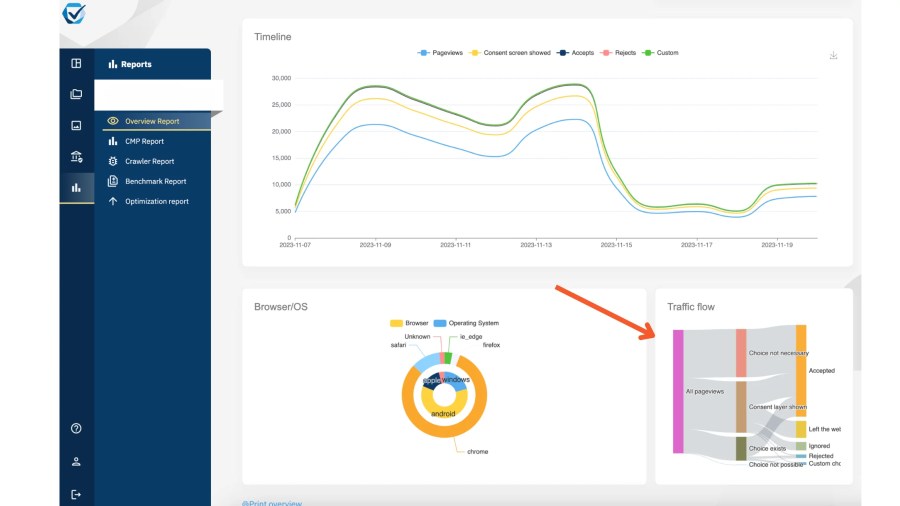Click the Traffic flow heading
Image resolution: width=900 pixels, height=506 pixels.
[691, 307]
